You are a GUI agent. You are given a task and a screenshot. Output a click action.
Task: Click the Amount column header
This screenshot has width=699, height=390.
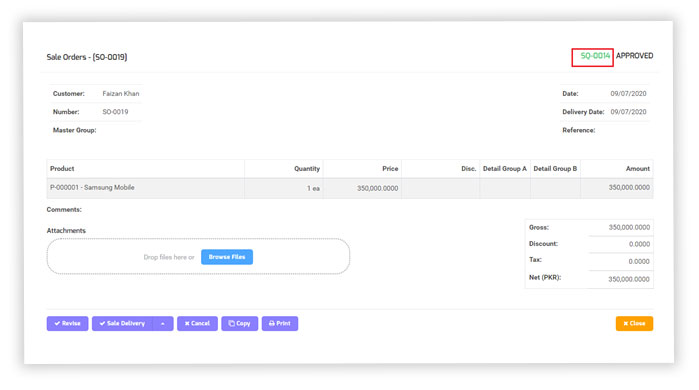617,168
